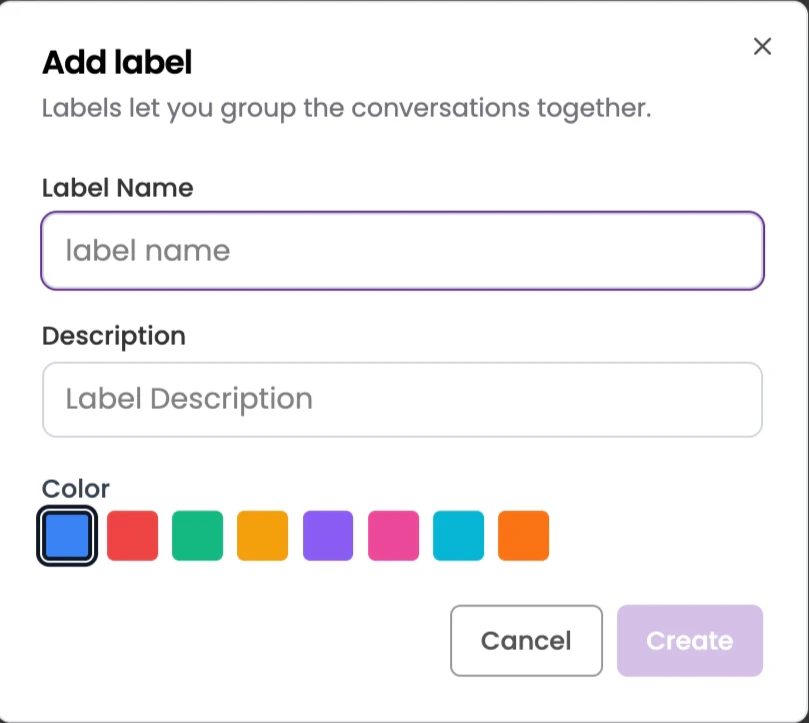The height and width of the screenshot is (723, 809).
Task: Click the label name input field
Action: (x=402, y=251)
